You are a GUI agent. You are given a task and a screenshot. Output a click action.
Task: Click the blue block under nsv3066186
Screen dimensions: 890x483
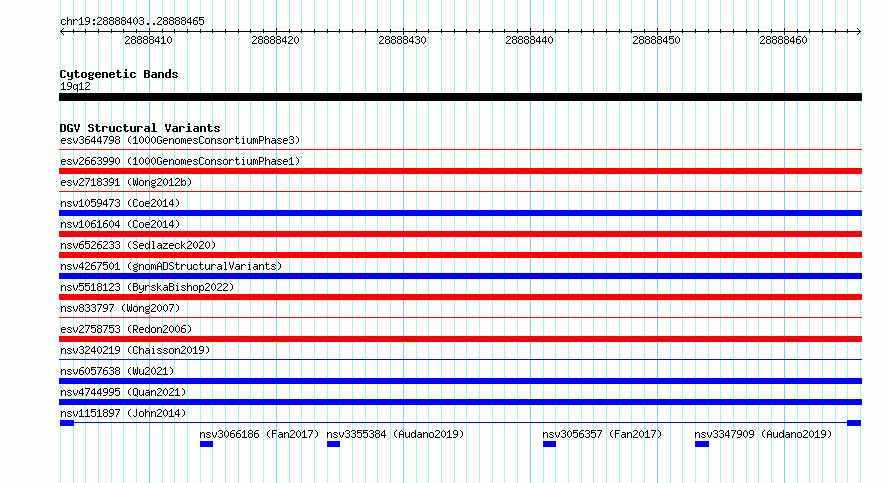point(207,444)
